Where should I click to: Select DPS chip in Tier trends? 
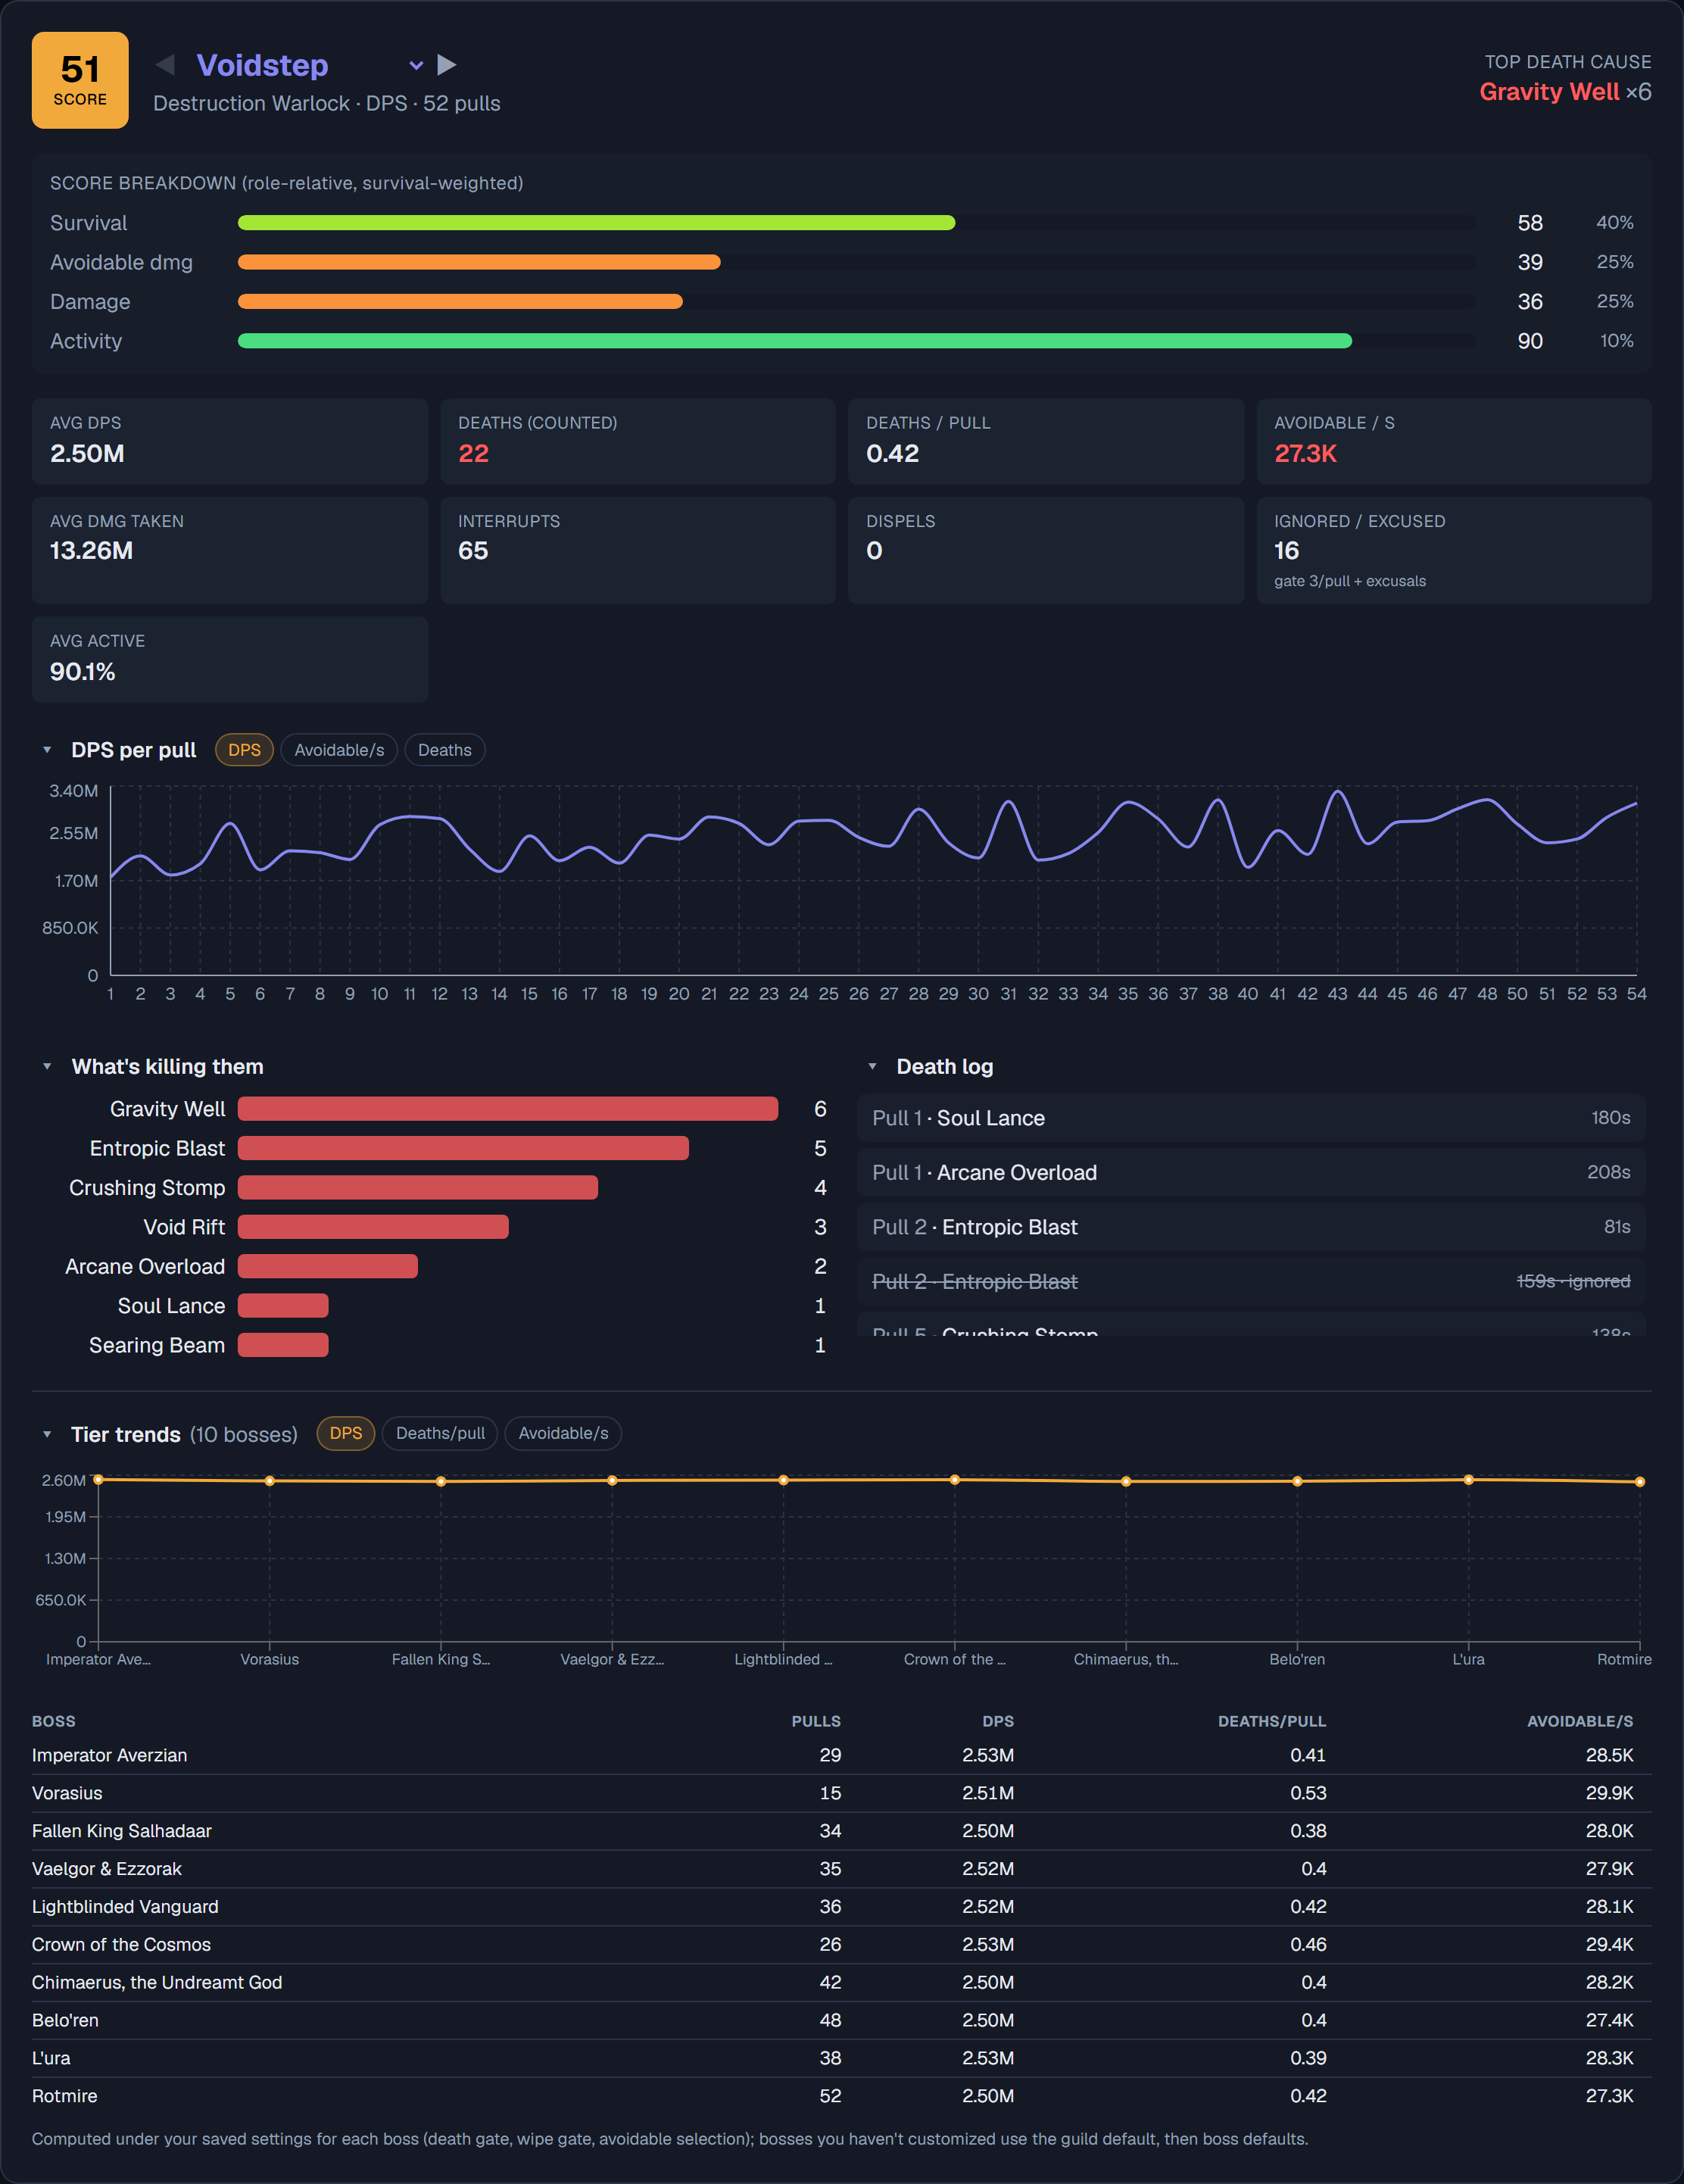click(x=346, y=1433)
